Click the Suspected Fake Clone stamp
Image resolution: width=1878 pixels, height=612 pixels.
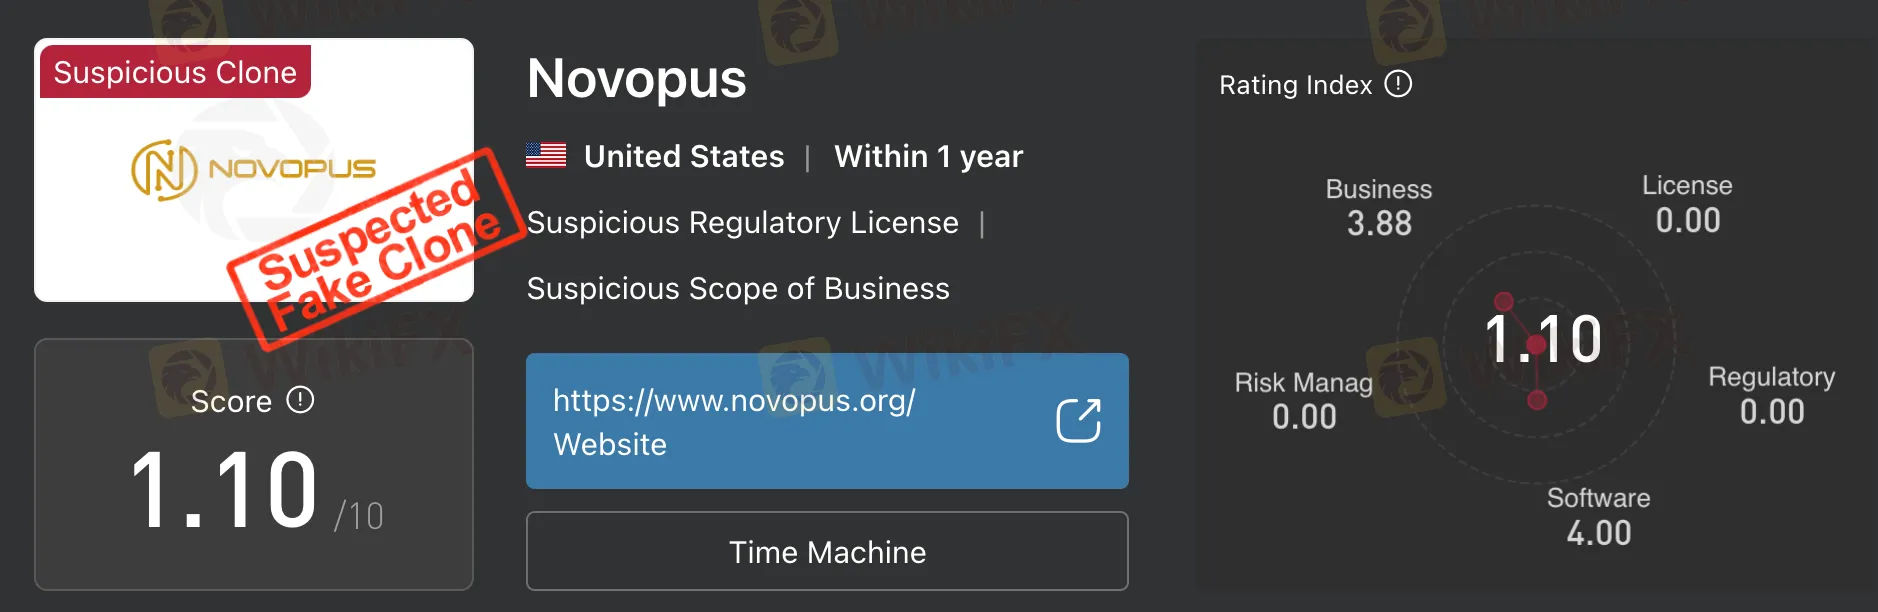tap(377, 249)
